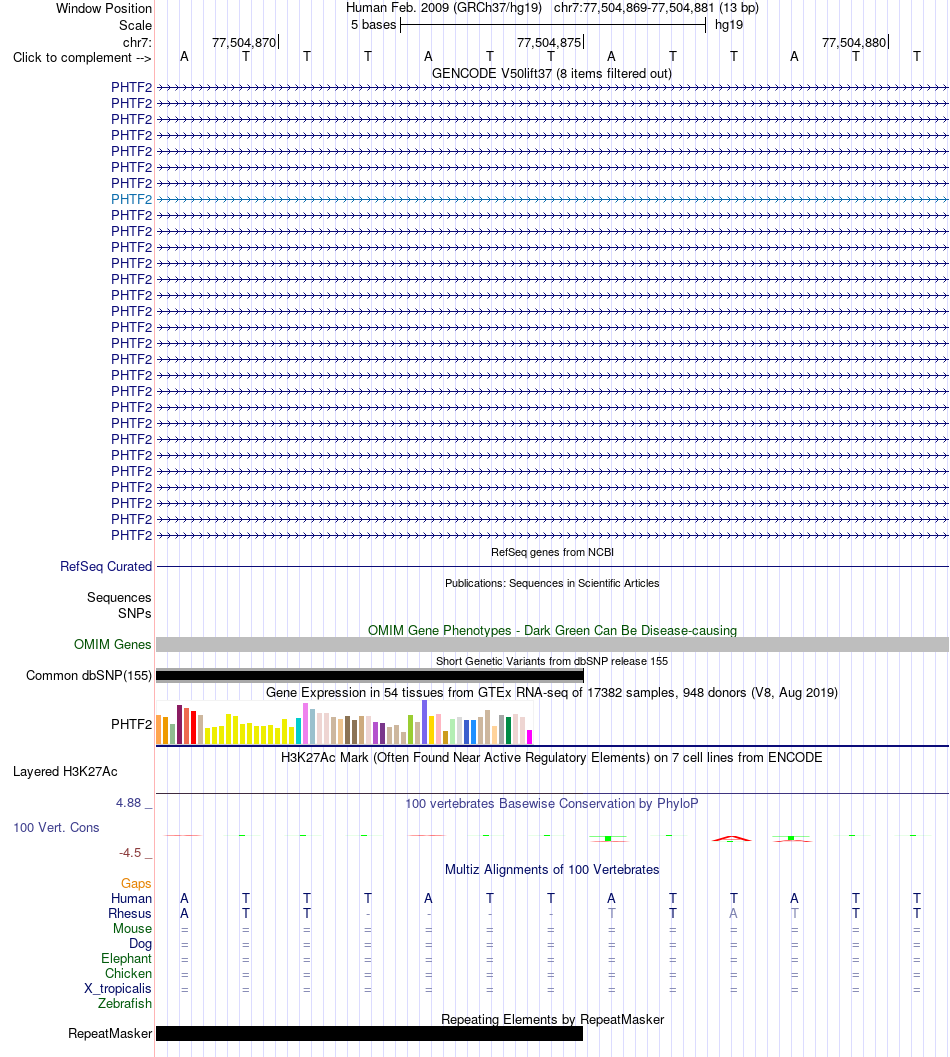The height and width of the screenshot is (1057, 950).
Task: Click the 4.88 PhyloP upper scale value
Action: (128, 803)
